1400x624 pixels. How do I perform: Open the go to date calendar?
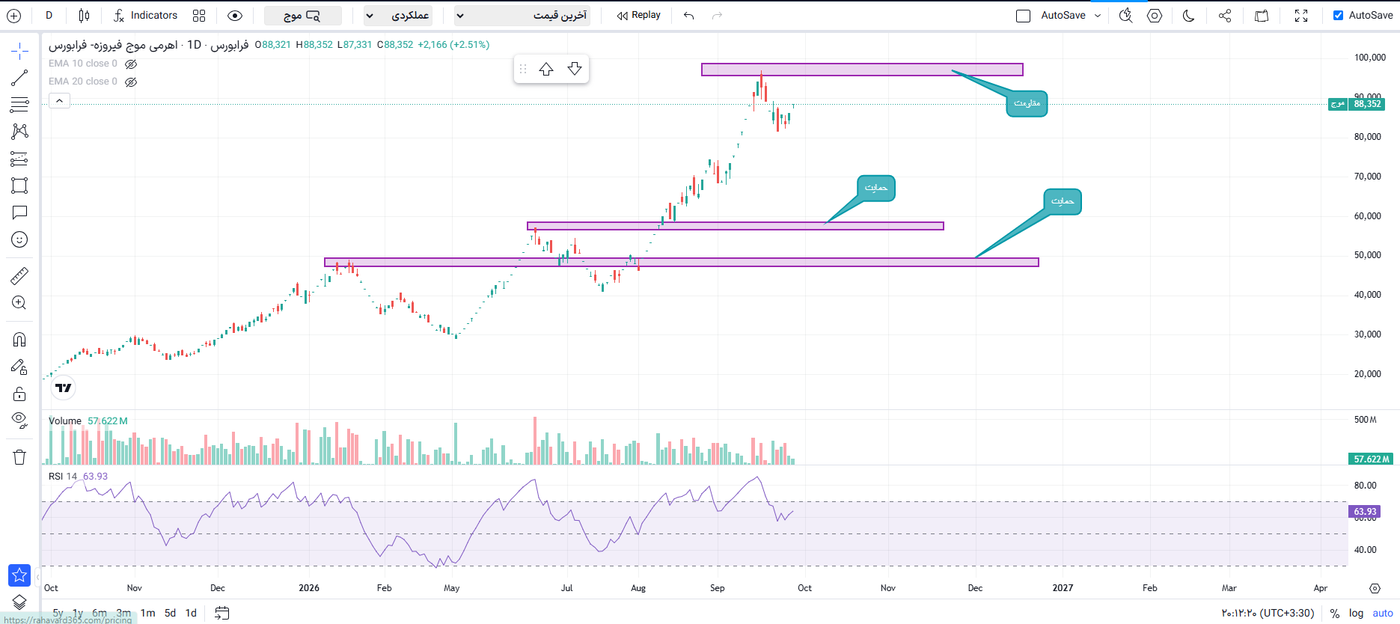tap(222, 613)
